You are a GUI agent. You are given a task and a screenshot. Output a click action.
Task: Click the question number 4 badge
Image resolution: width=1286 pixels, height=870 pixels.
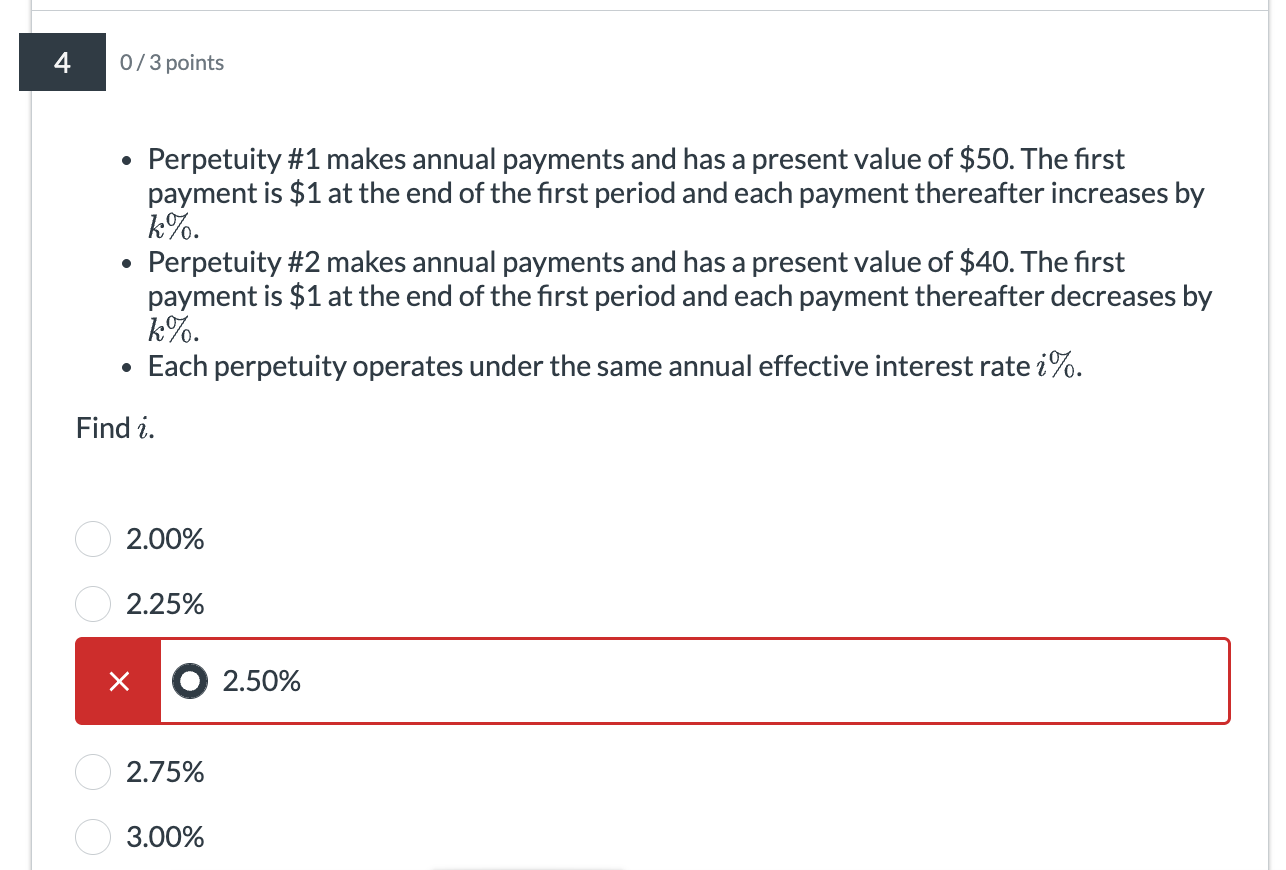[x=62, y=62]
